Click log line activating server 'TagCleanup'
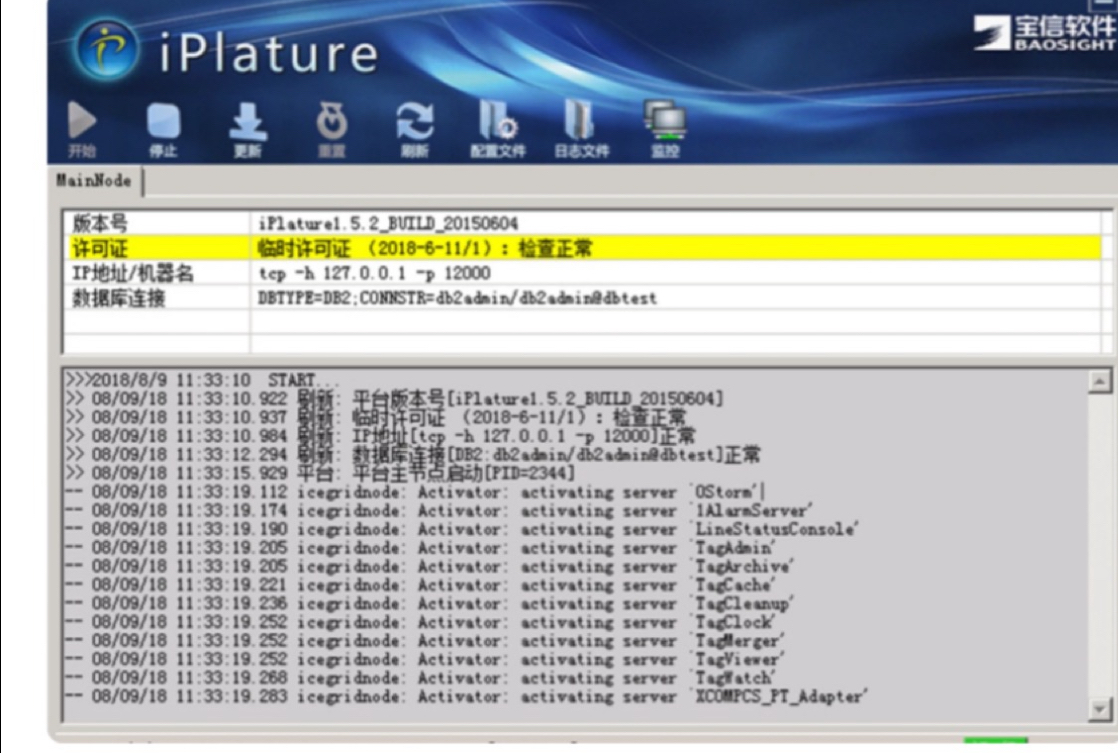1118x753 pixels. click(430, 603)
